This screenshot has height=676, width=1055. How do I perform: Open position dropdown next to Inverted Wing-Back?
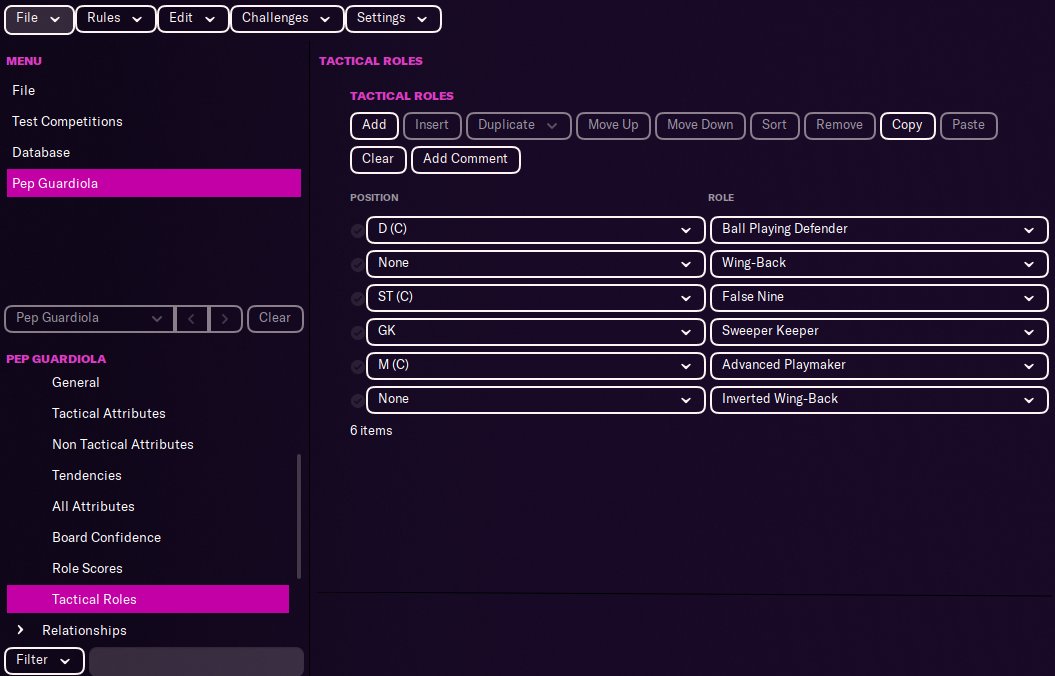pyautogui.click(x=535, y=400)
